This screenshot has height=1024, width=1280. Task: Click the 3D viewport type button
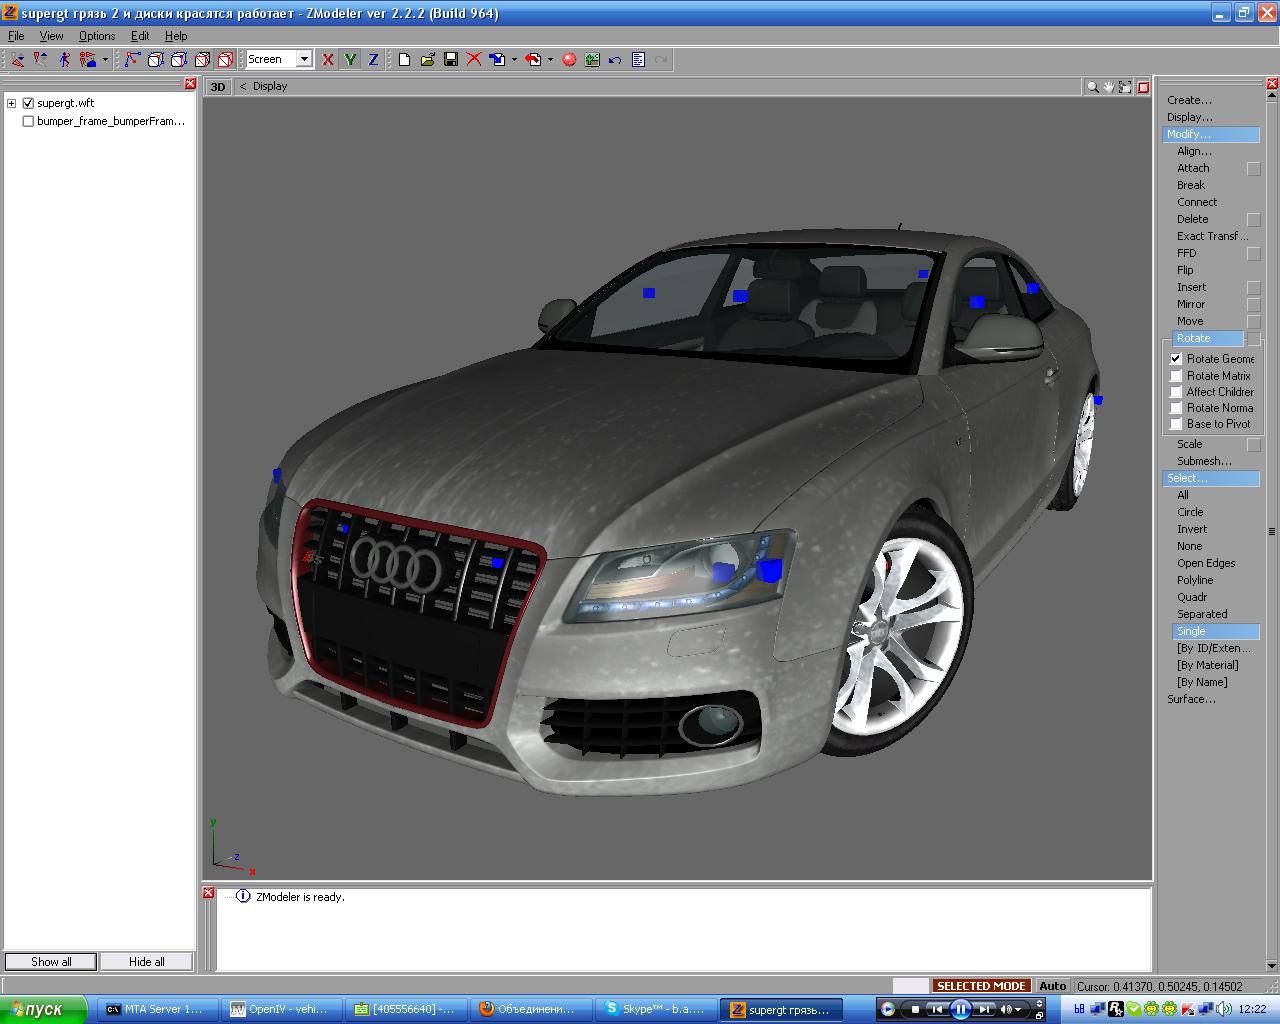tap(218, 87)
